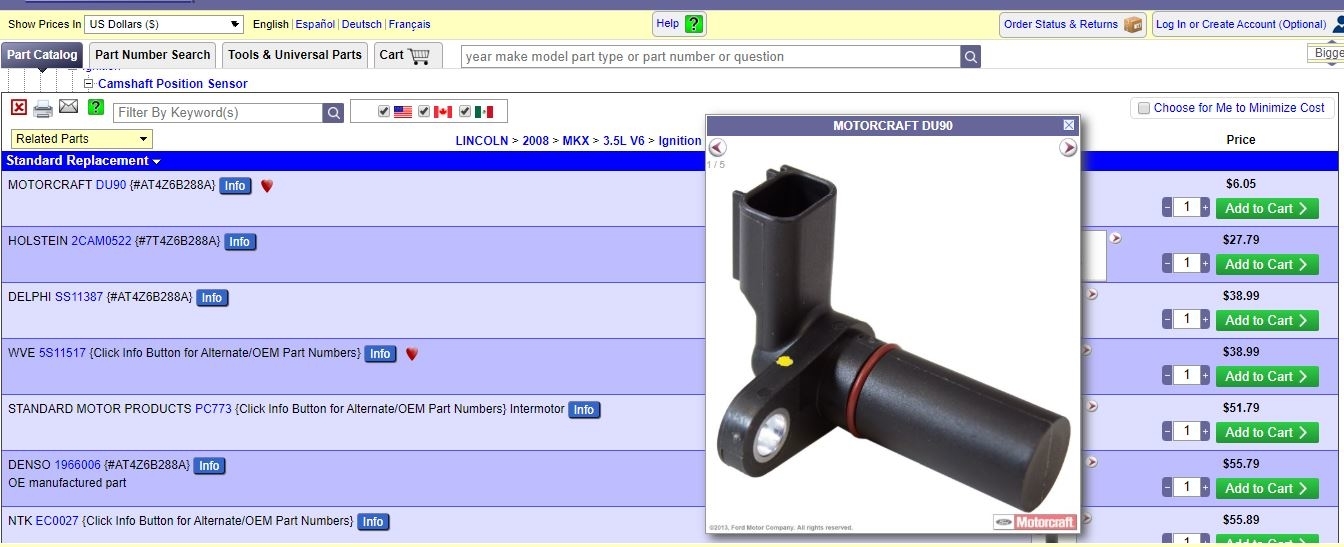The width and height of the screenshot is (1344, 547).
Task: Expand the Standard Replacement dropdown header
Action: [83, 161]
